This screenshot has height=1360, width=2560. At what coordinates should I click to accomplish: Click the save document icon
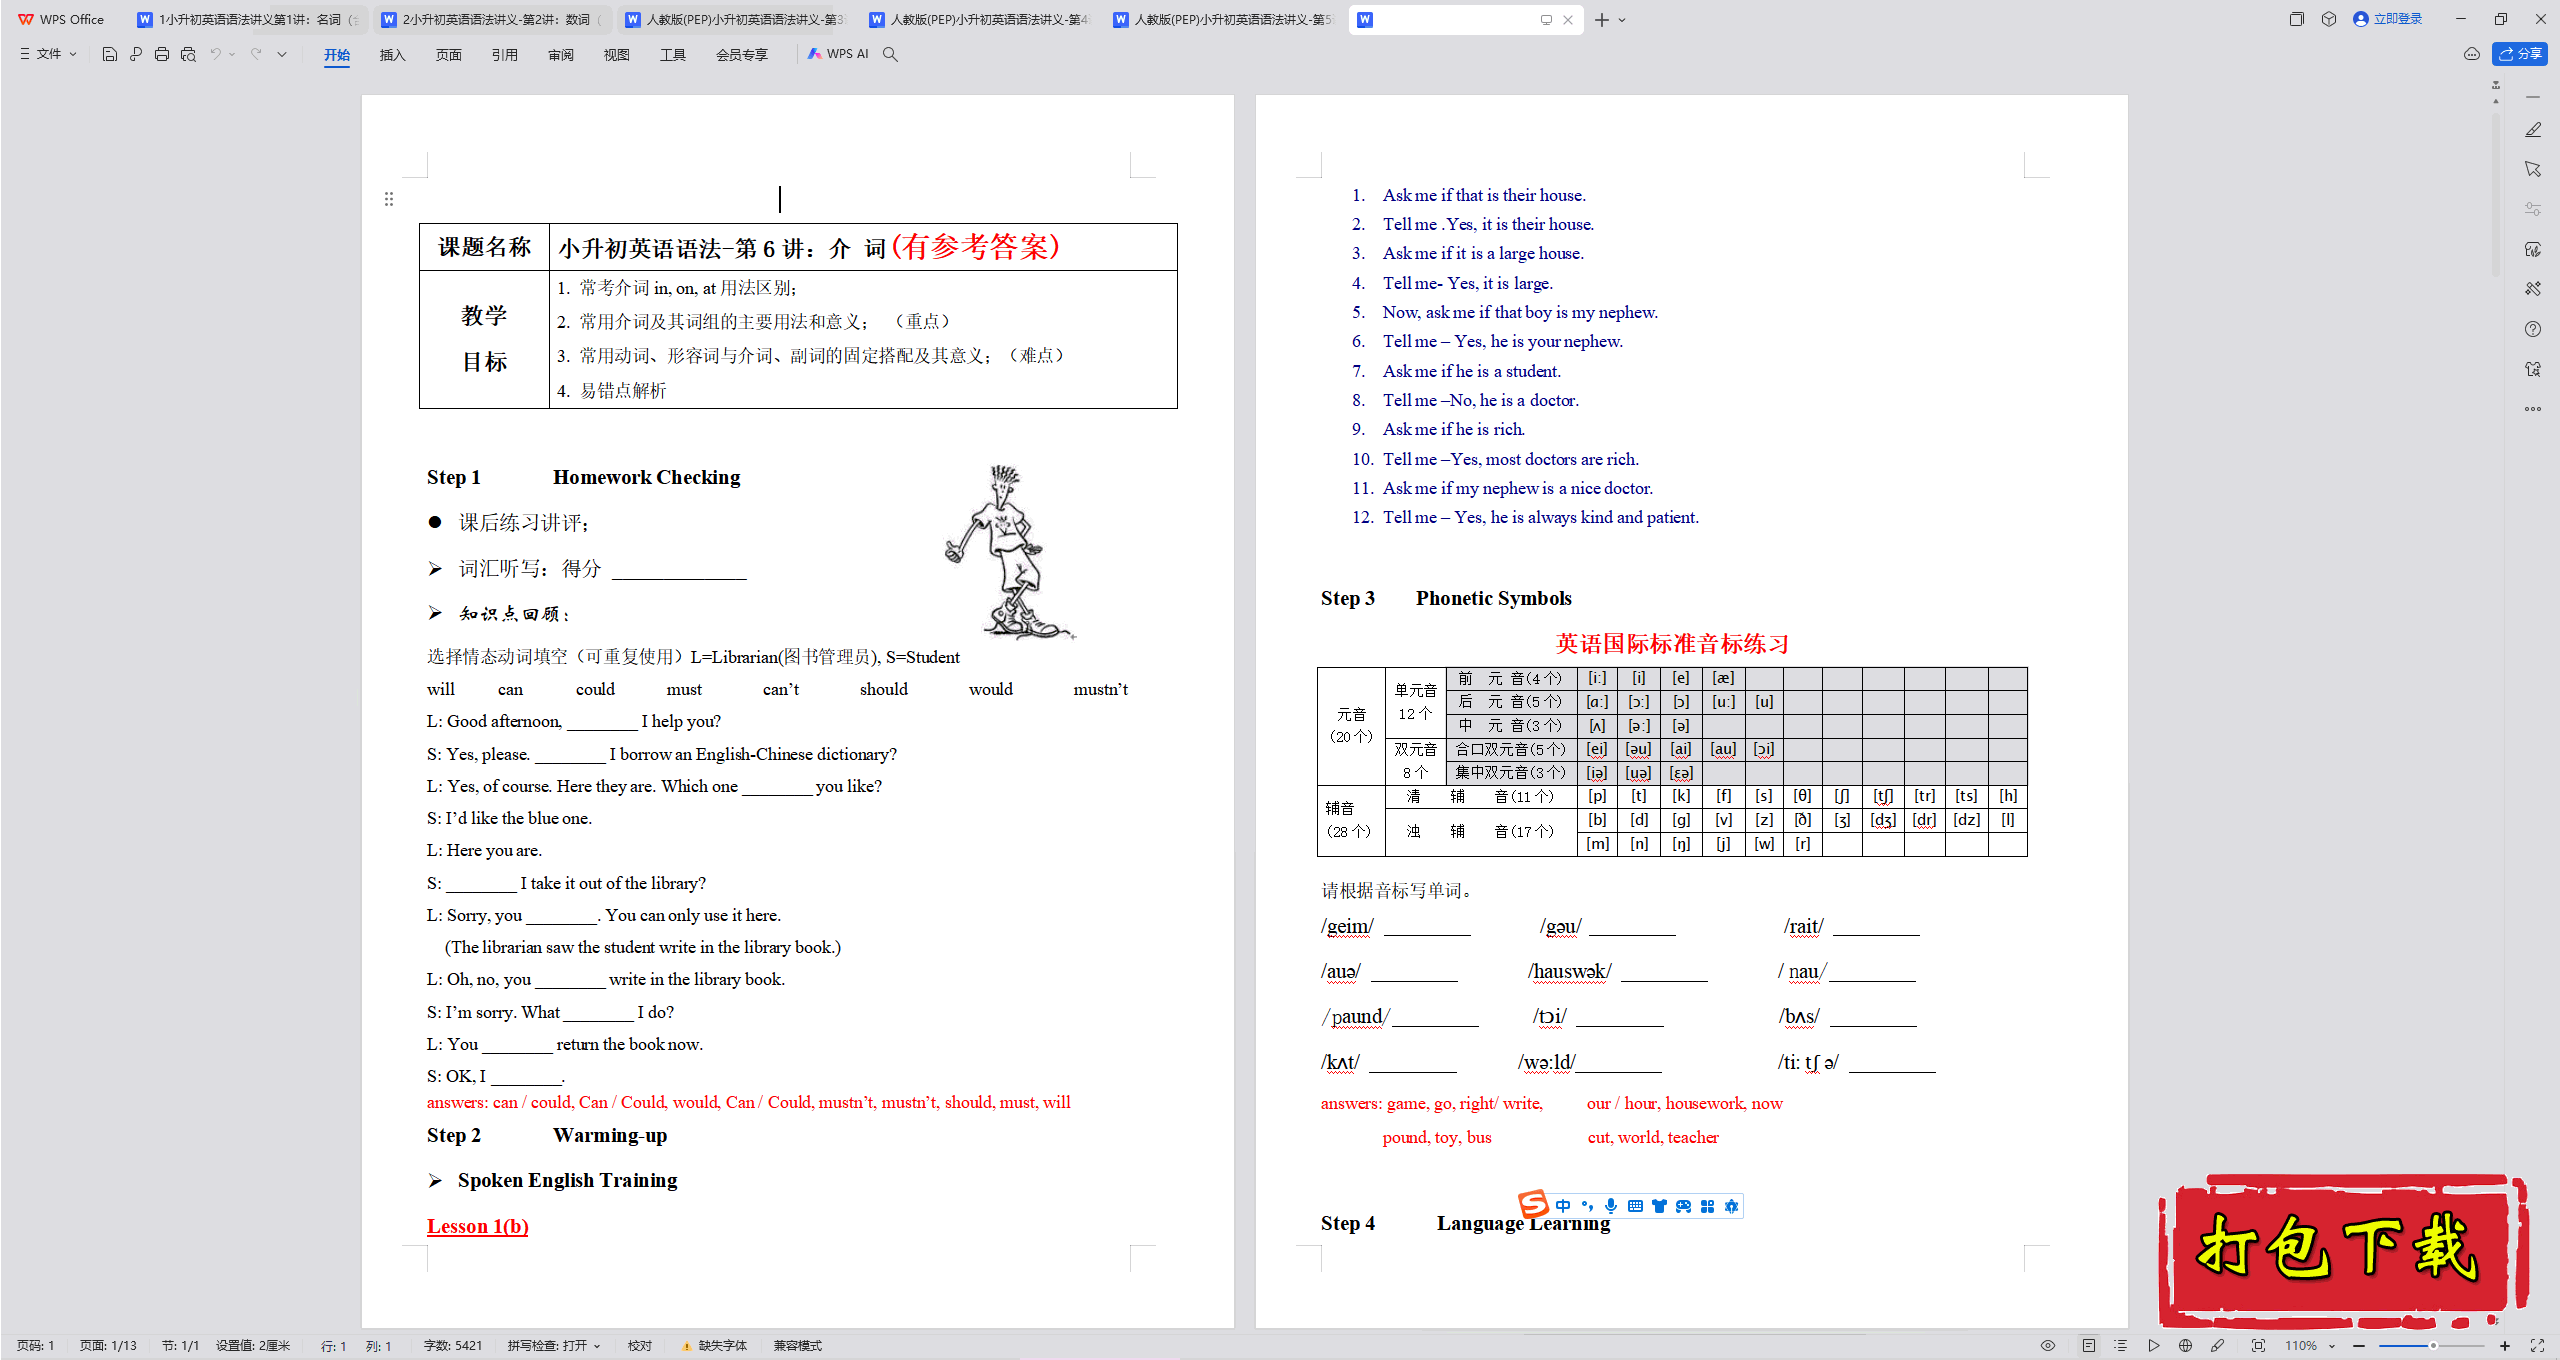[x=110, y=54]
